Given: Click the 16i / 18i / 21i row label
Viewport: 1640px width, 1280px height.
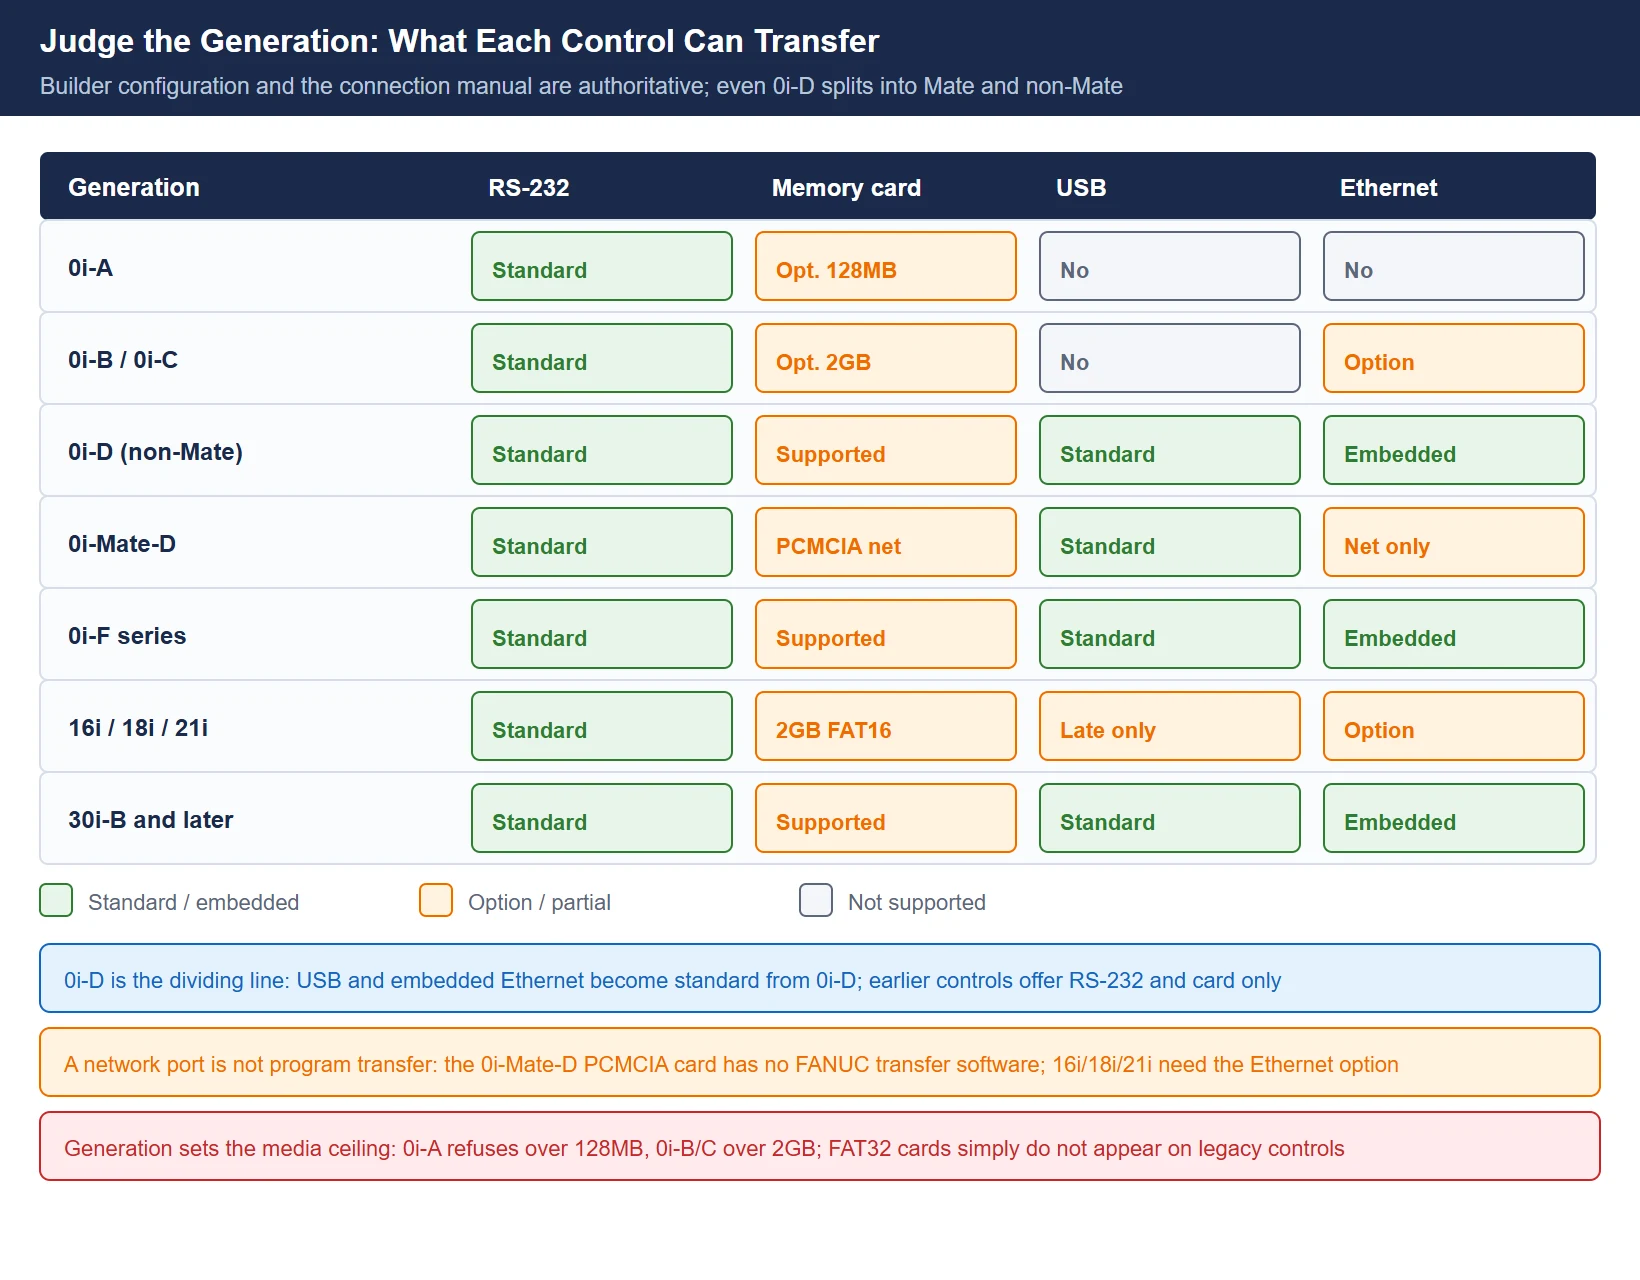Looking at the screenshot, I should coord(138,728).
